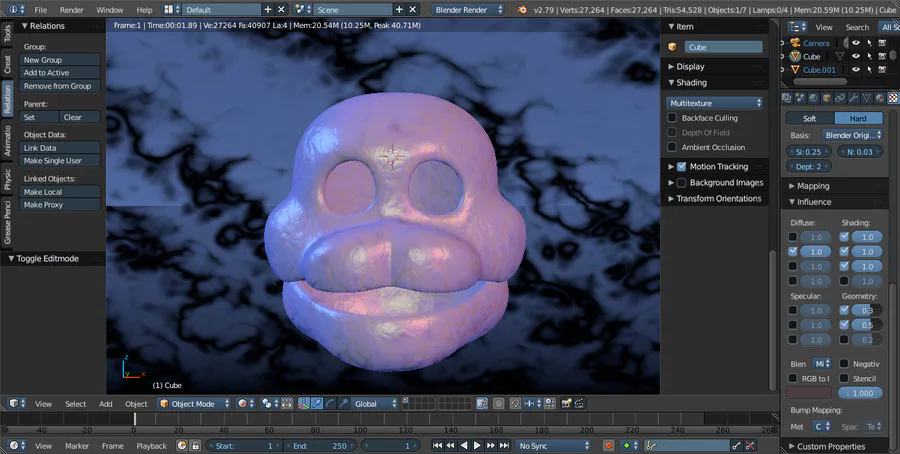Delete the Default screen layout
Screen dimensions: 900x454
(281, 10)
